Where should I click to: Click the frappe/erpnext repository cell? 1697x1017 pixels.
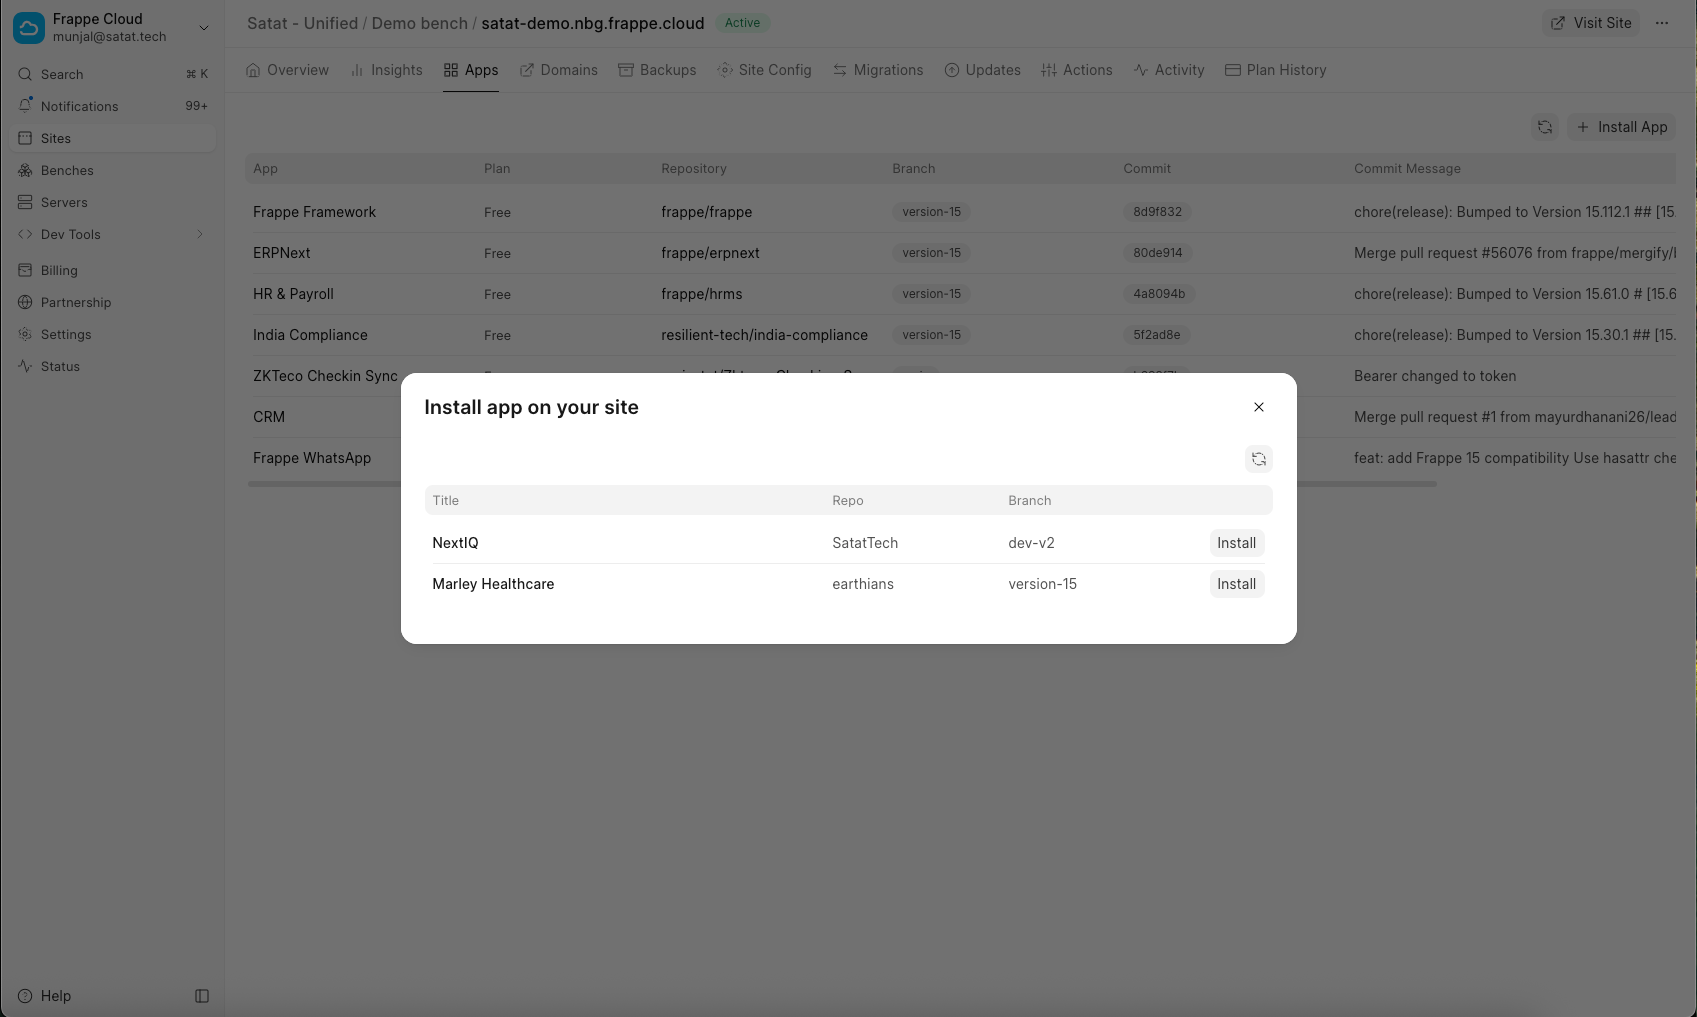[710, 253]
